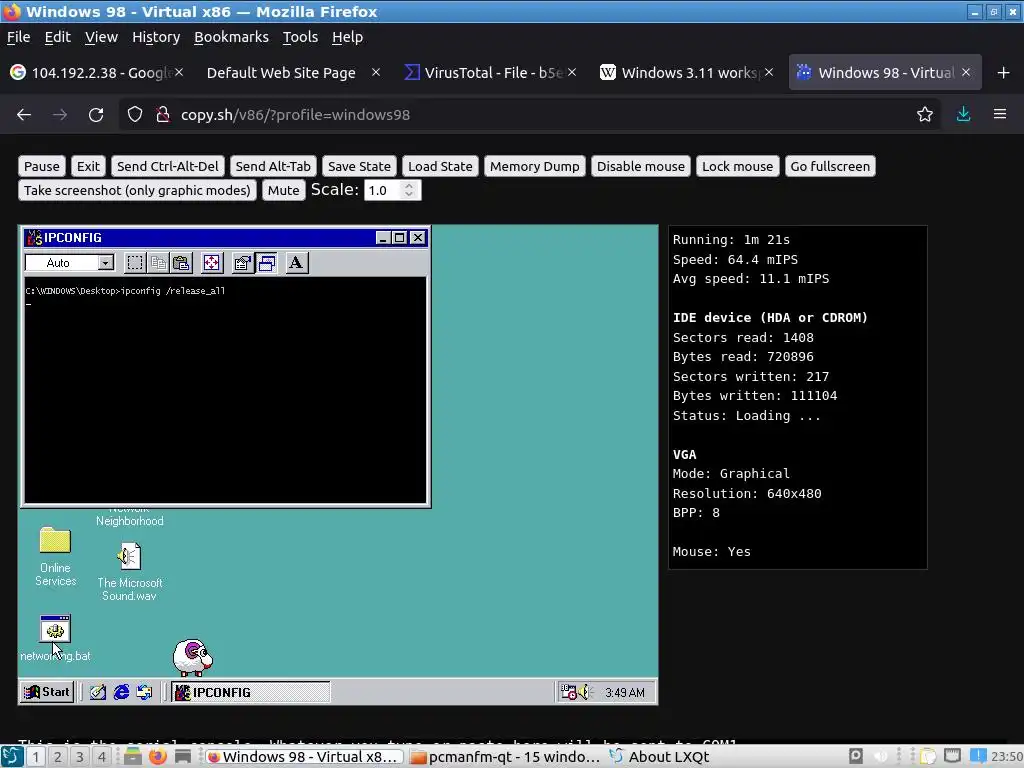
Task: Click the Copy icon in IPCONFIG toolbar
Action: coord(158,263)
